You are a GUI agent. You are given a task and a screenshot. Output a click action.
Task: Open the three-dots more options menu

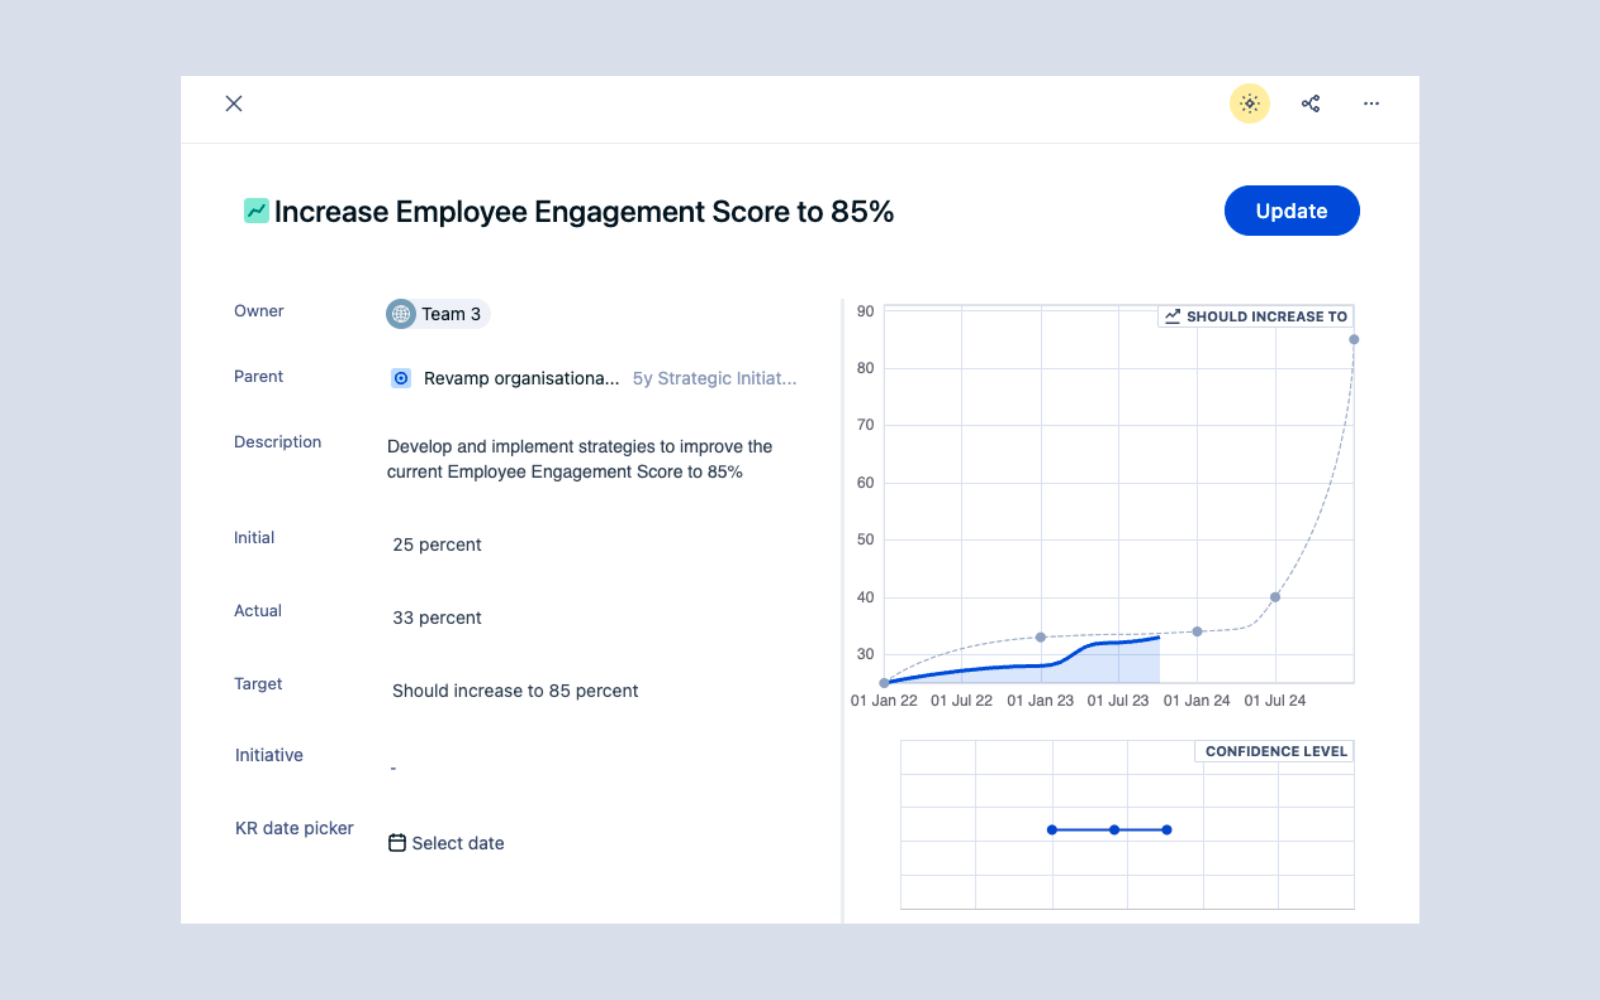pyautogui.click(x=1371, y=103)
